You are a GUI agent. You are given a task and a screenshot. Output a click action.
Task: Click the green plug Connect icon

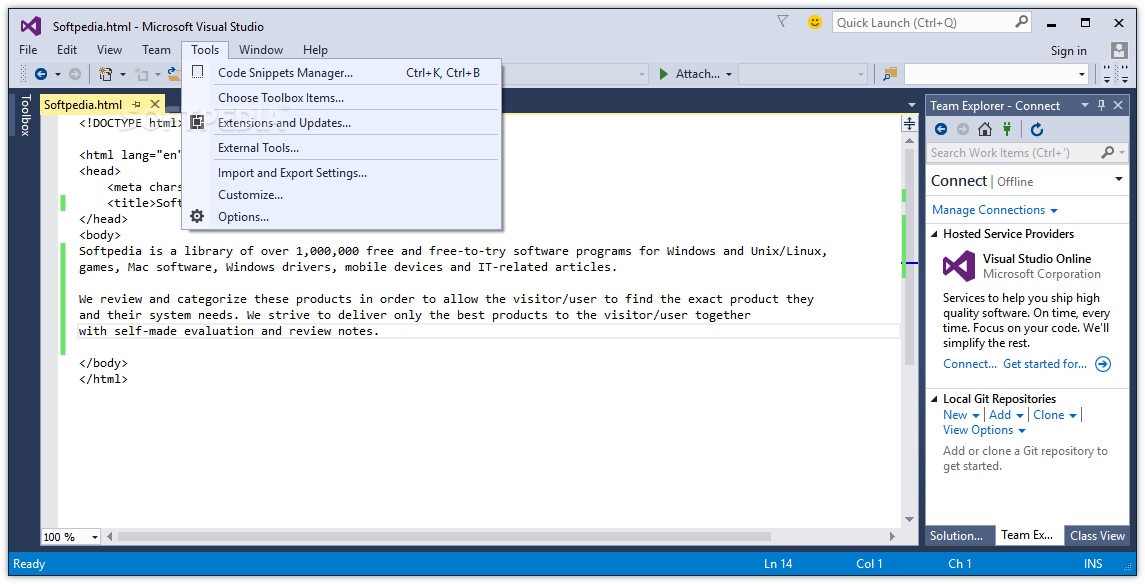(1007, 129)
